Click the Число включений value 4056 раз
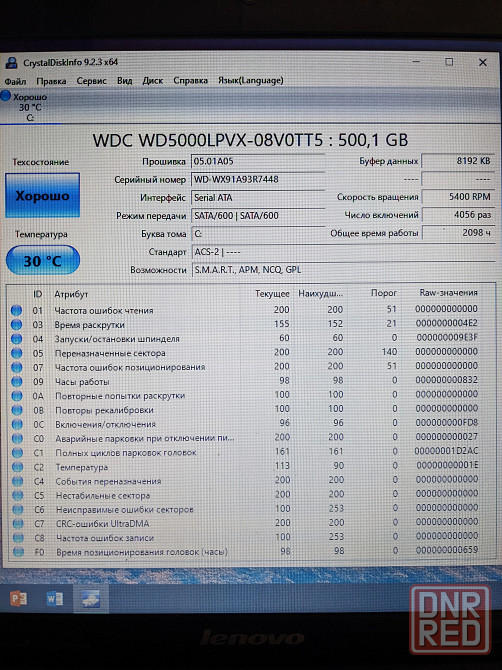This screenshot has width=502, height=670. tap(458, 215)
